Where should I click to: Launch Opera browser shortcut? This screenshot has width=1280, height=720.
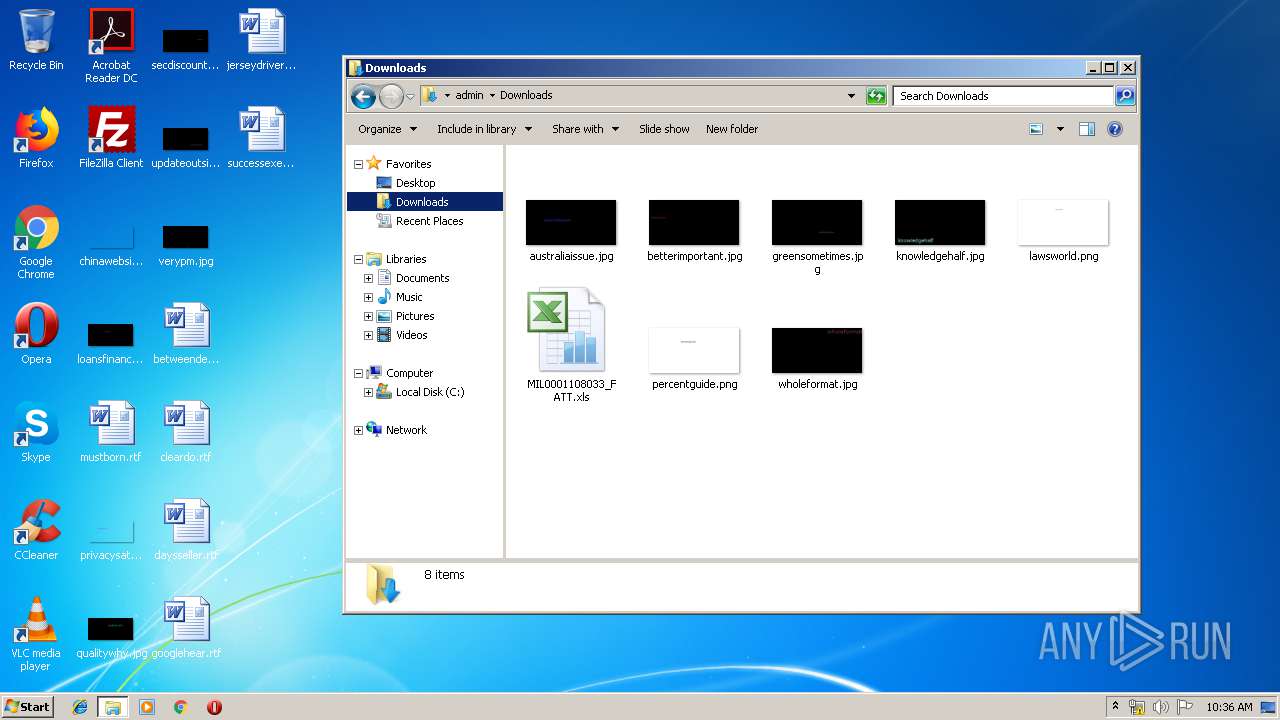(36, 334)
